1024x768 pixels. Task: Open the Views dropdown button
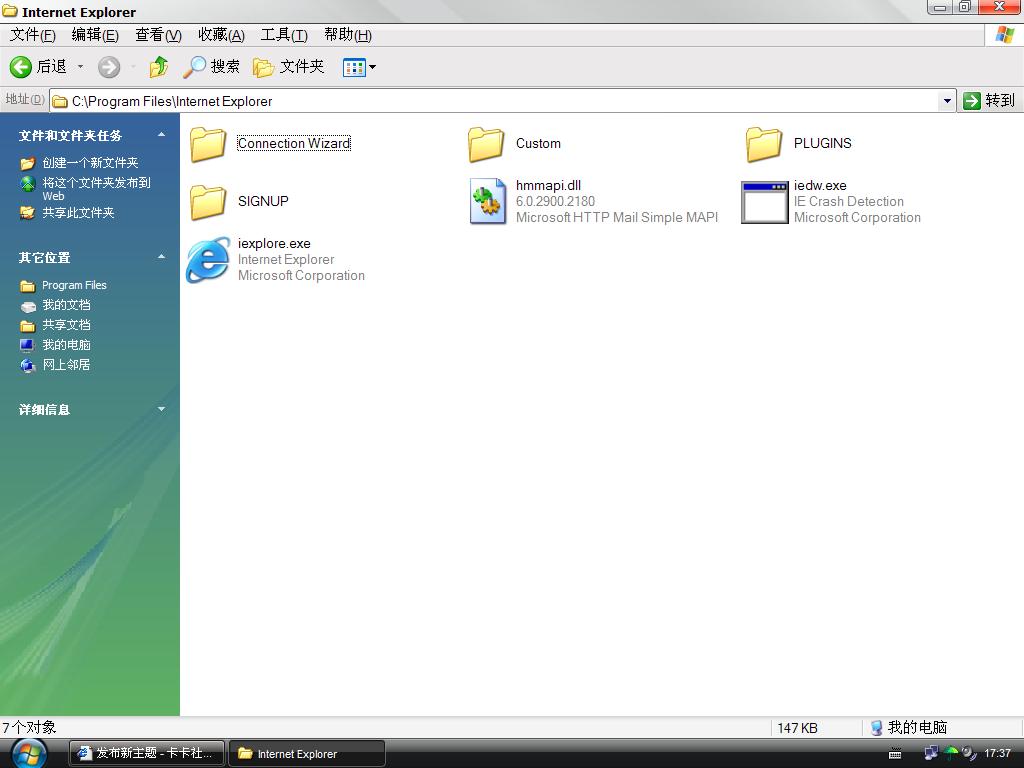point(360,67)
